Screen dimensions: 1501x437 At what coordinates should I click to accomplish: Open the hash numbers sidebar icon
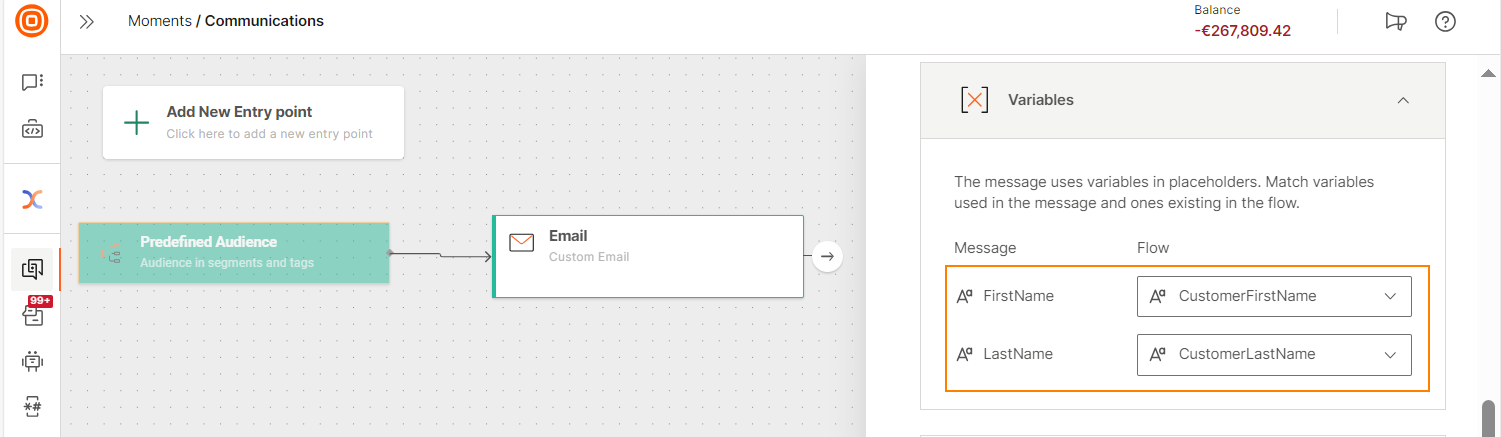(32, 406)
